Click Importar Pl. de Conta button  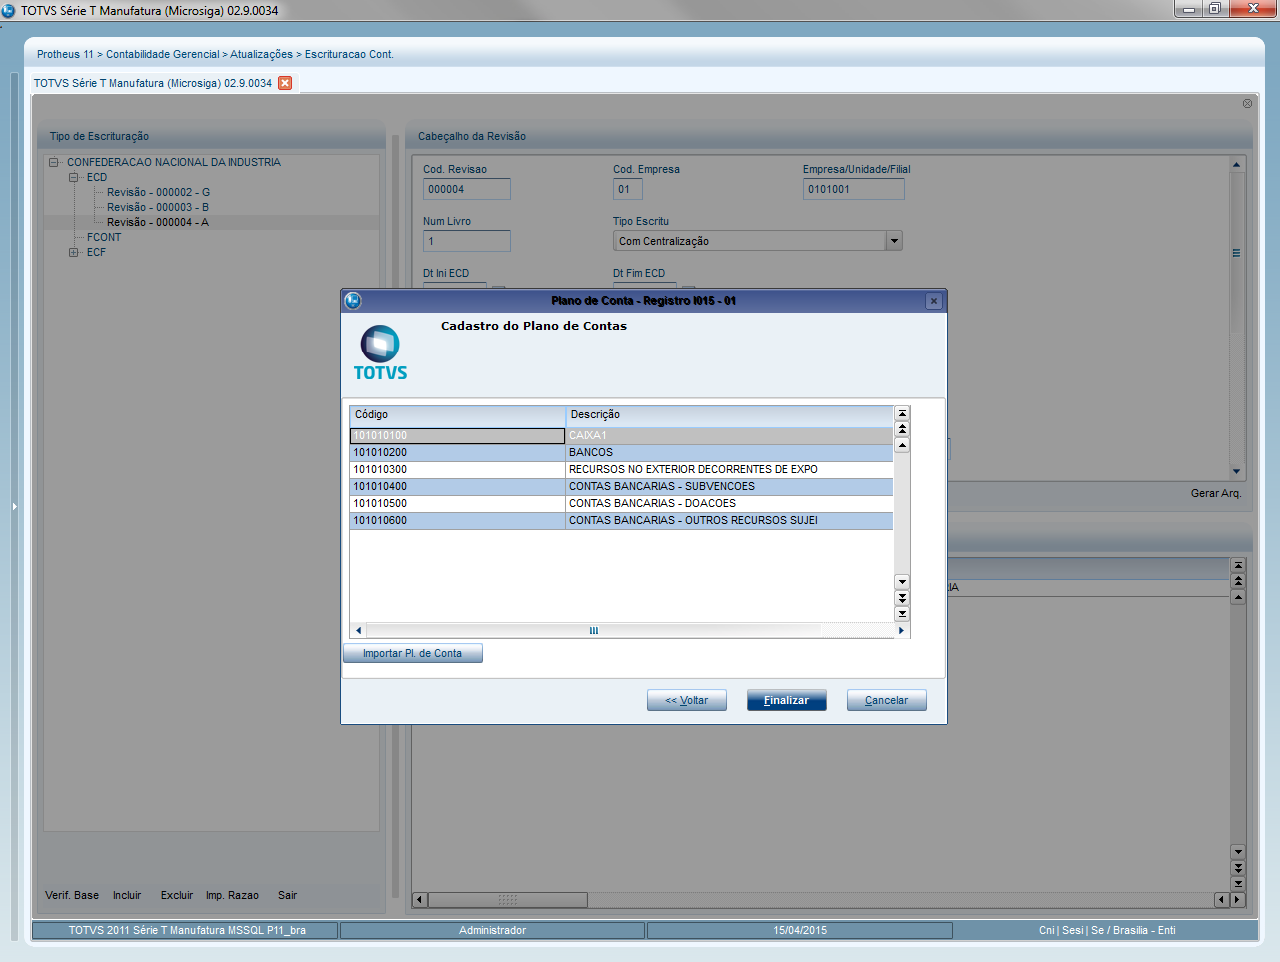pos(413,653)
